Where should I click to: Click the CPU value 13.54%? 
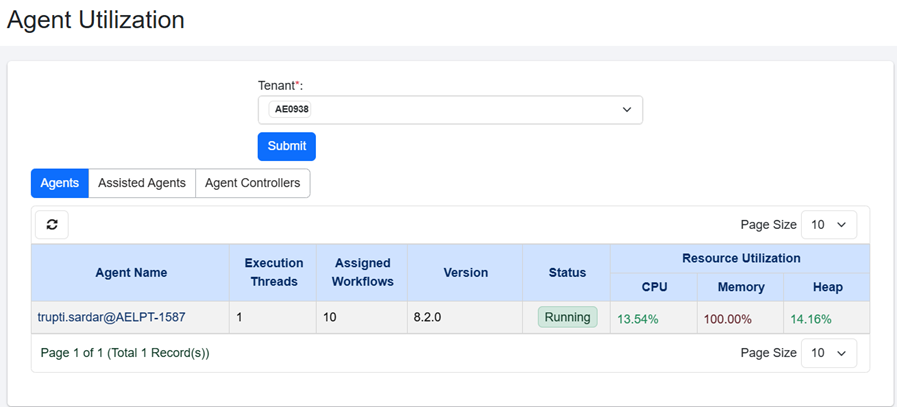pyautogui.click(x=638, y=319)
